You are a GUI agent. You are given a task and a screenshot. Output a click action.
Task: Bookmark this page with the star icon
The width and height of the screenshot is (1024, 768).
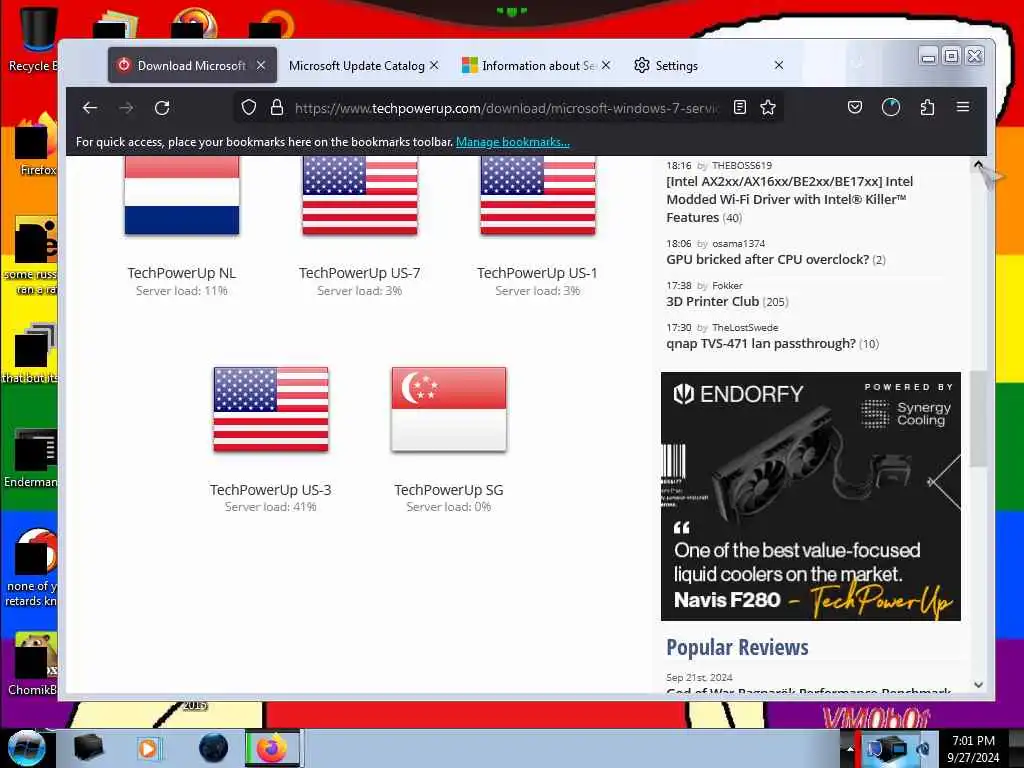coord(768,108)
